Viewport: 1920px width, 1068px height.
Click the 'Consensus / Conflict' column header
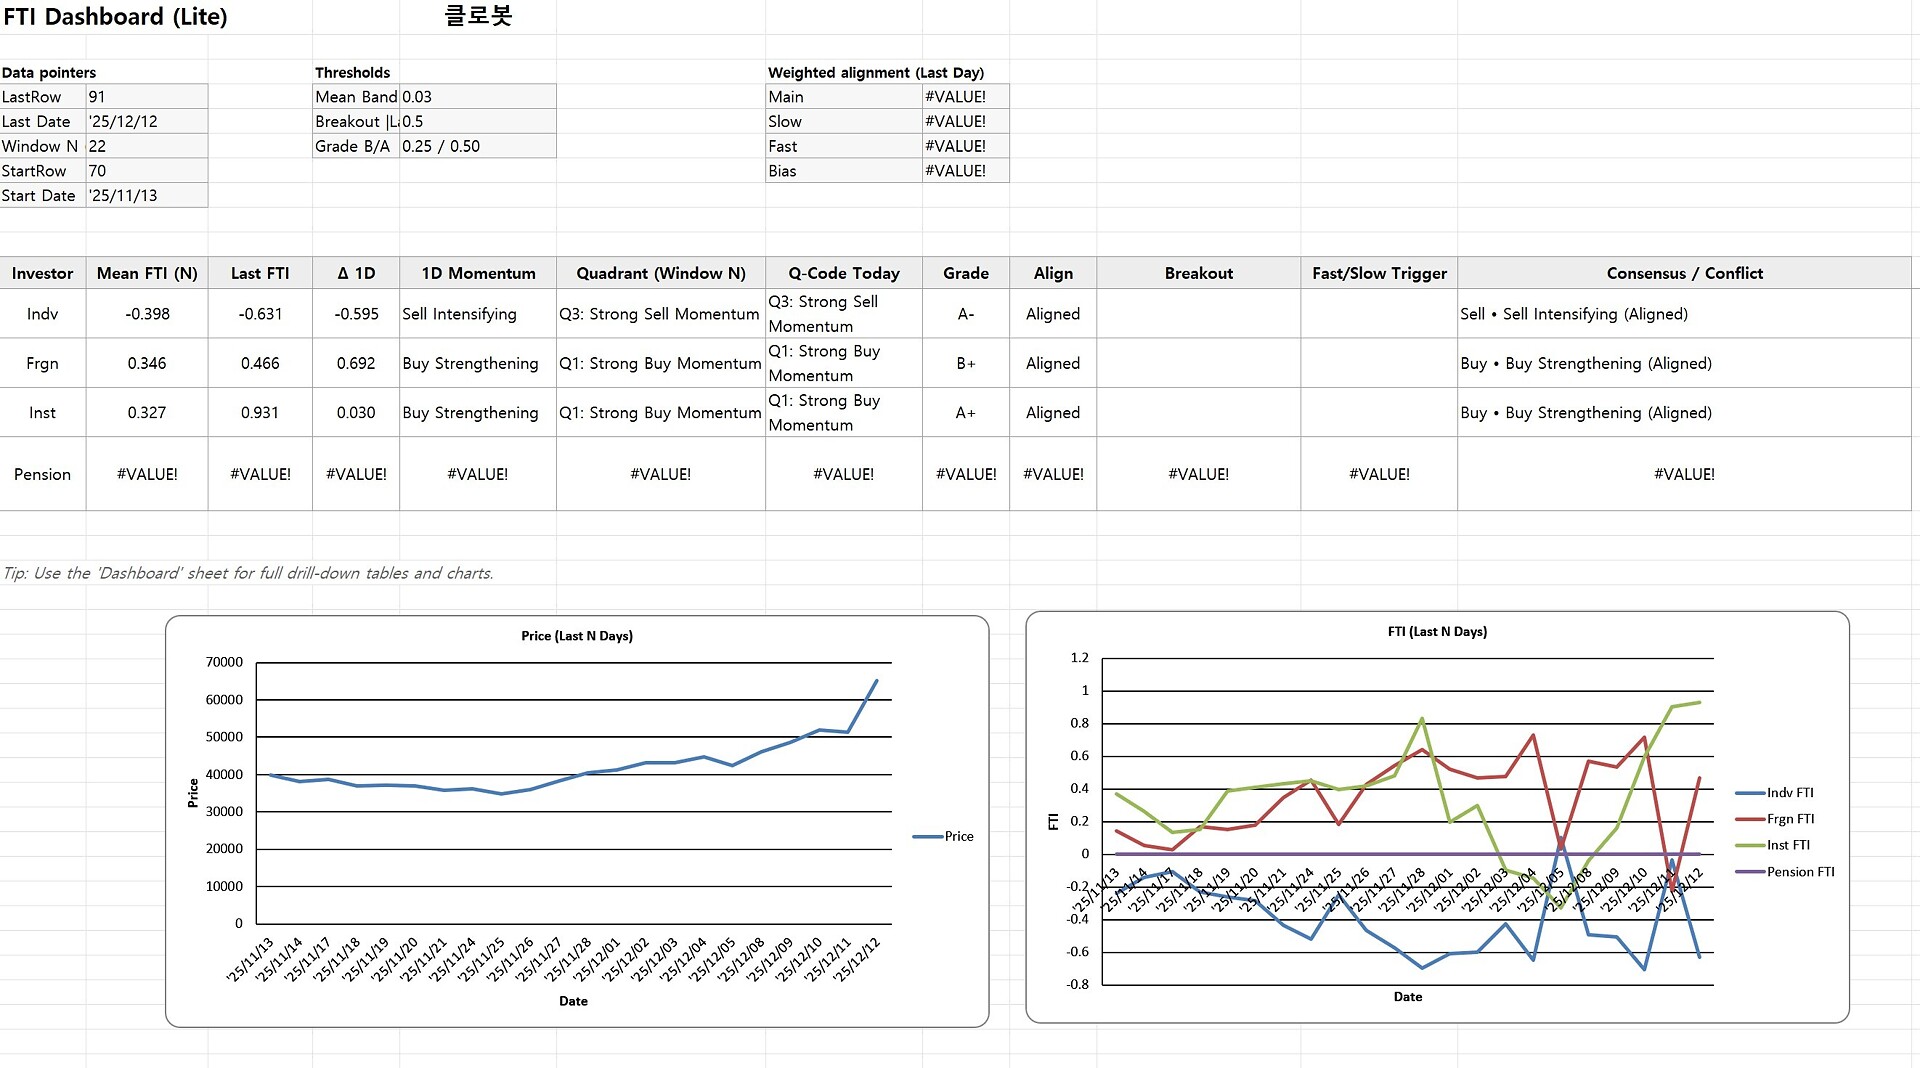click(1685, 273)
